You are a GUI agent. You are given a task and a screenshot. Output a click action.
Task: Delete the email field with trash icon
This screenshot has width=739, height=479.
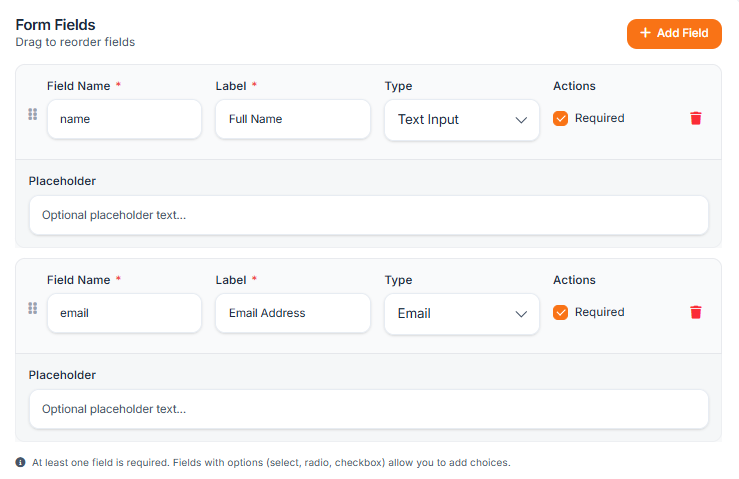(696, 312)
